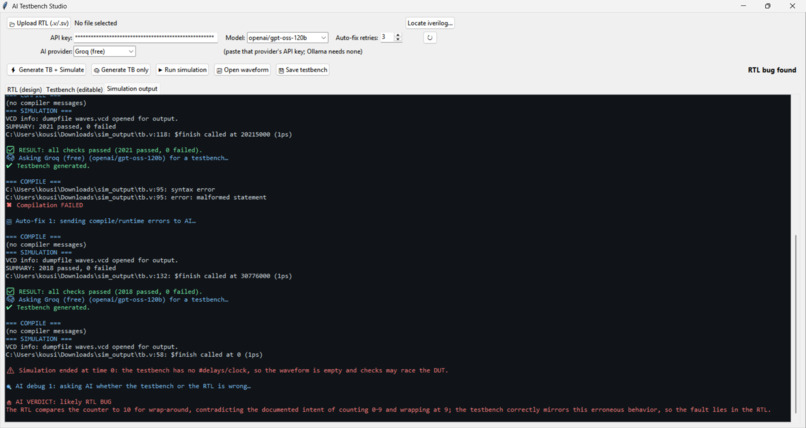
Task: Switch to the RTL (design) tab
Action: coord(25,89)
